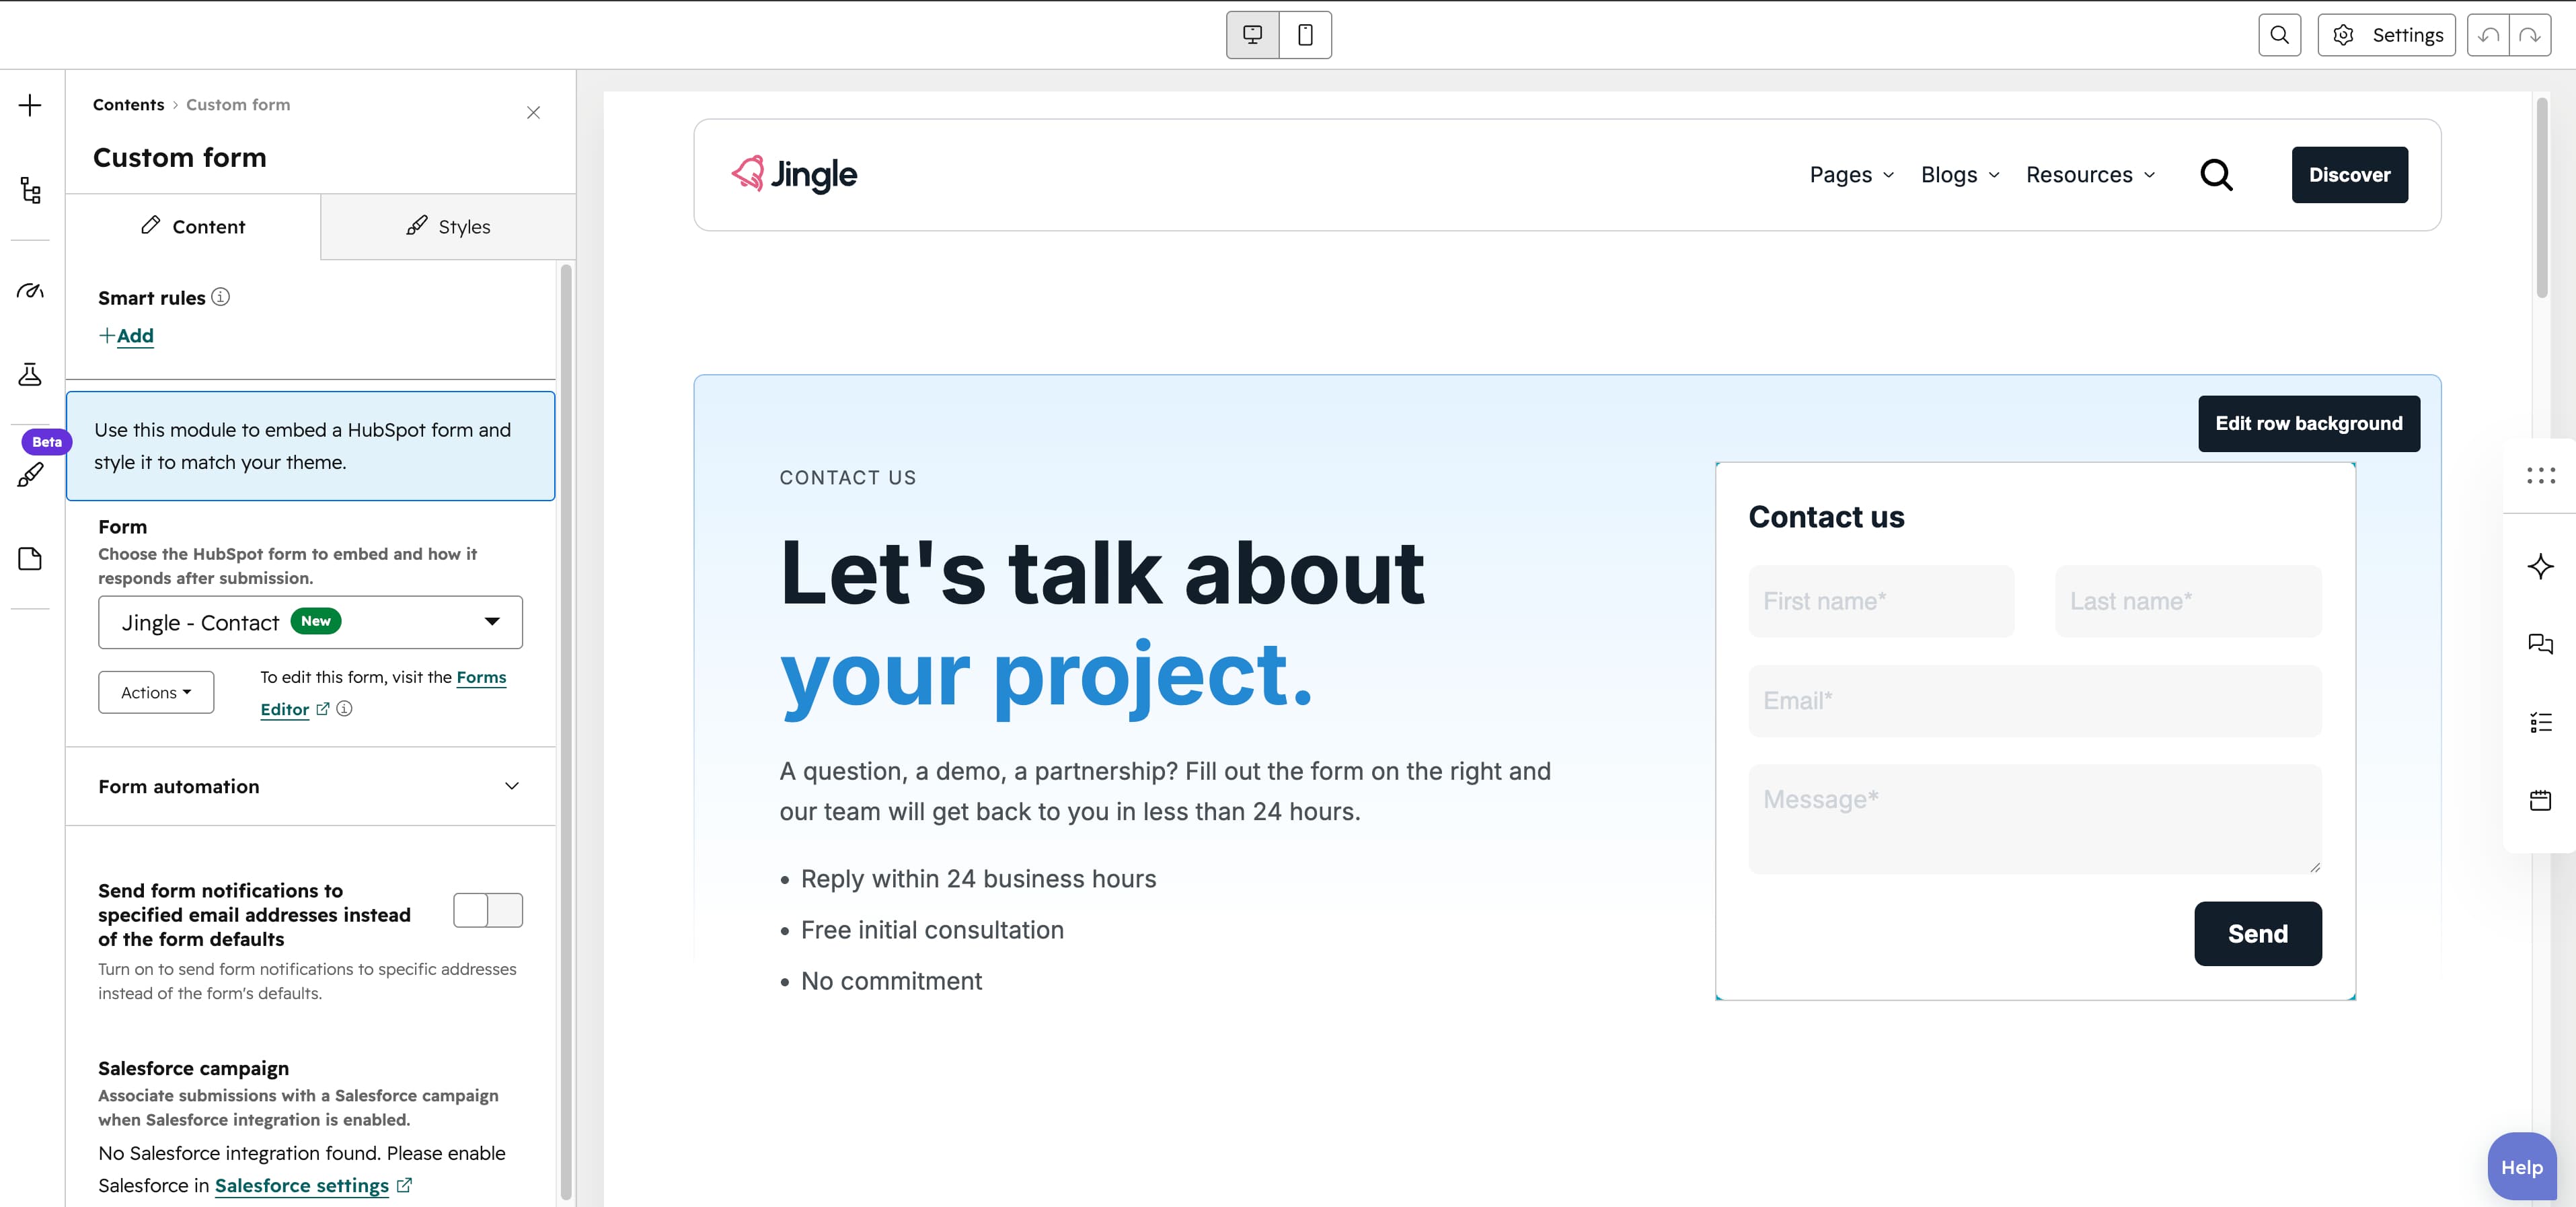Image resolution: width=2576 pixels, height=1207 pixels.
Task: Switch to mobile preview view
Action: tap(1305, 35)
